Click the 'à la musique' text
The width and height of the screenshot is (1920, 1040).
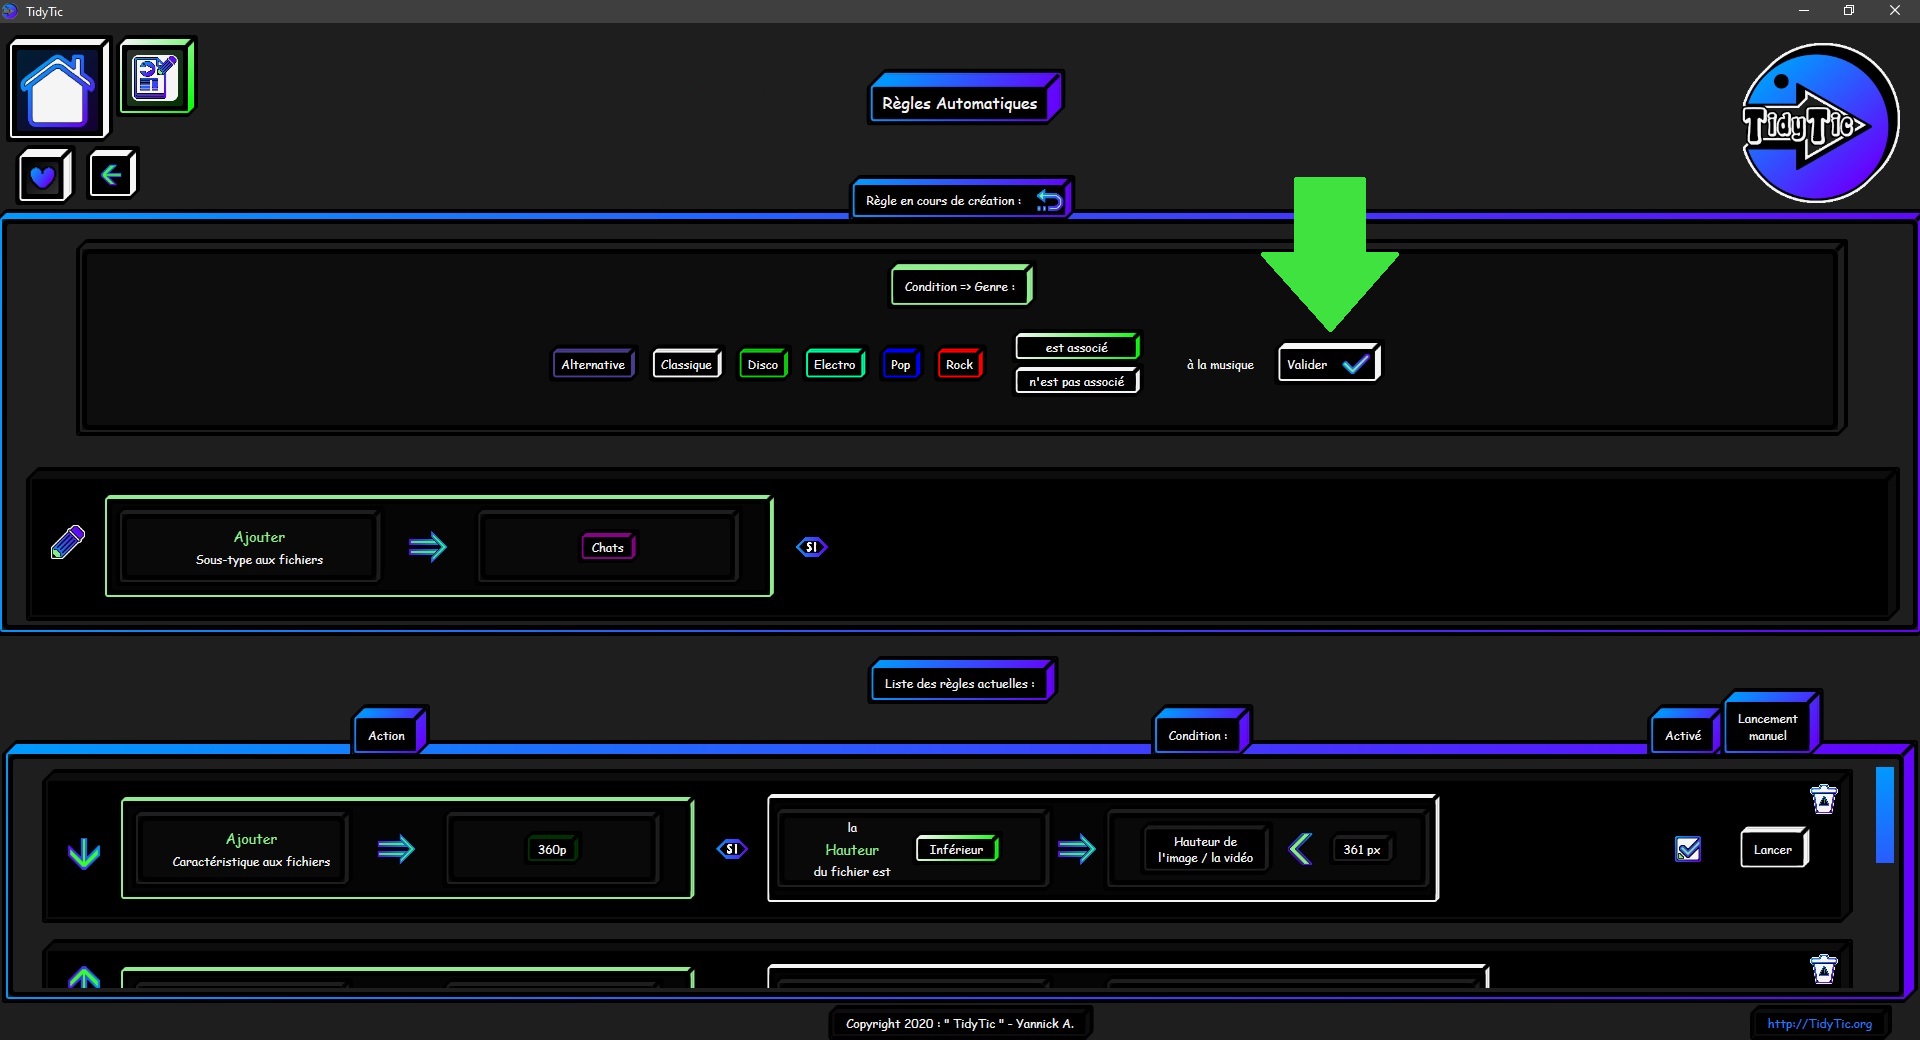1220,365
